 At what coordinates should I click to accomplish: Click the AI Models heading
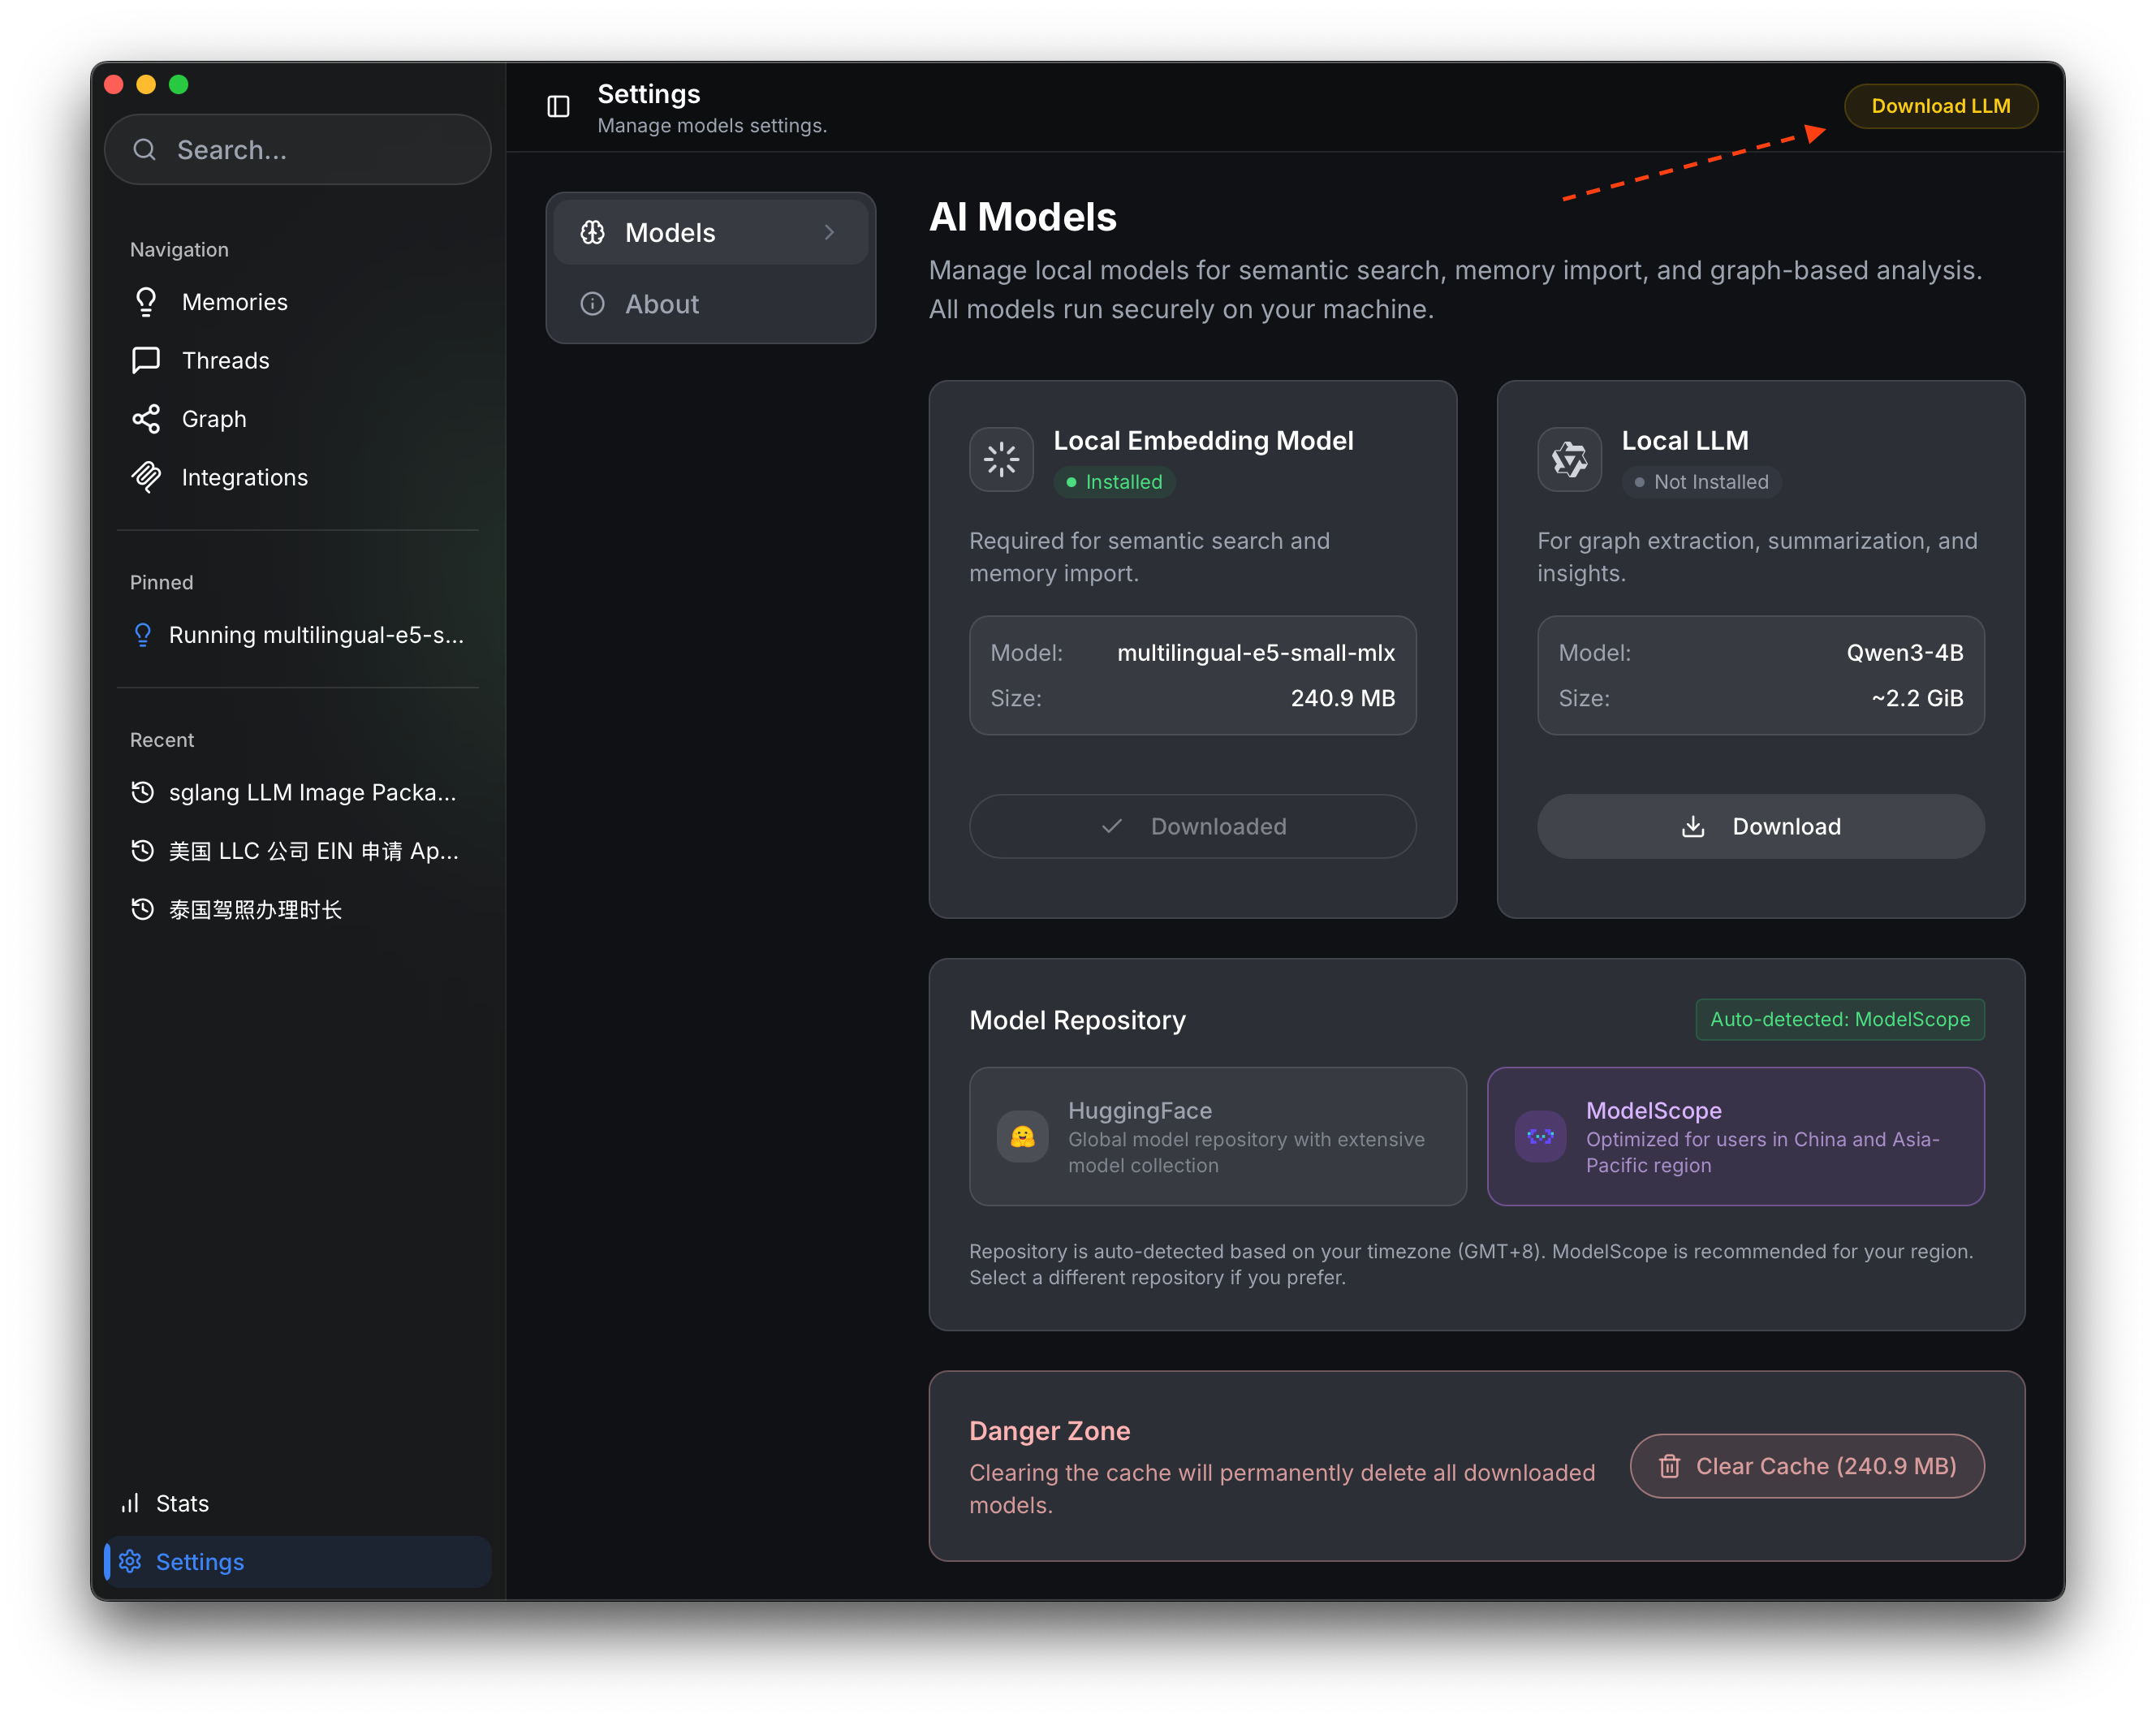1022,217
